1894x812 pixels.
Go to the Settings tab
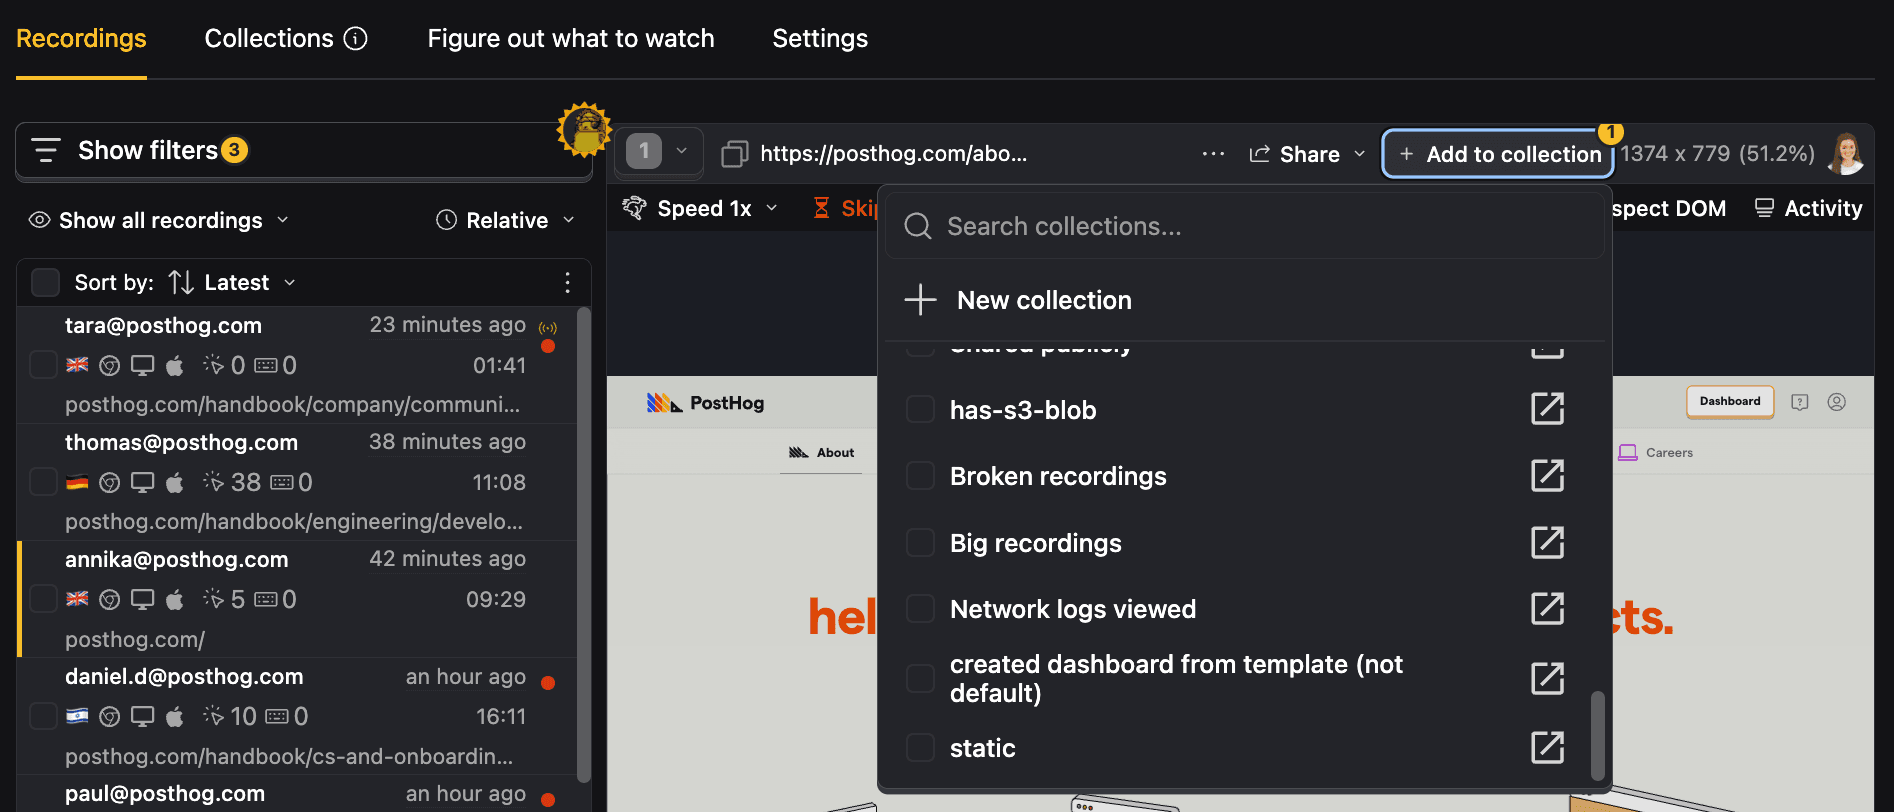tap(820, 38)
